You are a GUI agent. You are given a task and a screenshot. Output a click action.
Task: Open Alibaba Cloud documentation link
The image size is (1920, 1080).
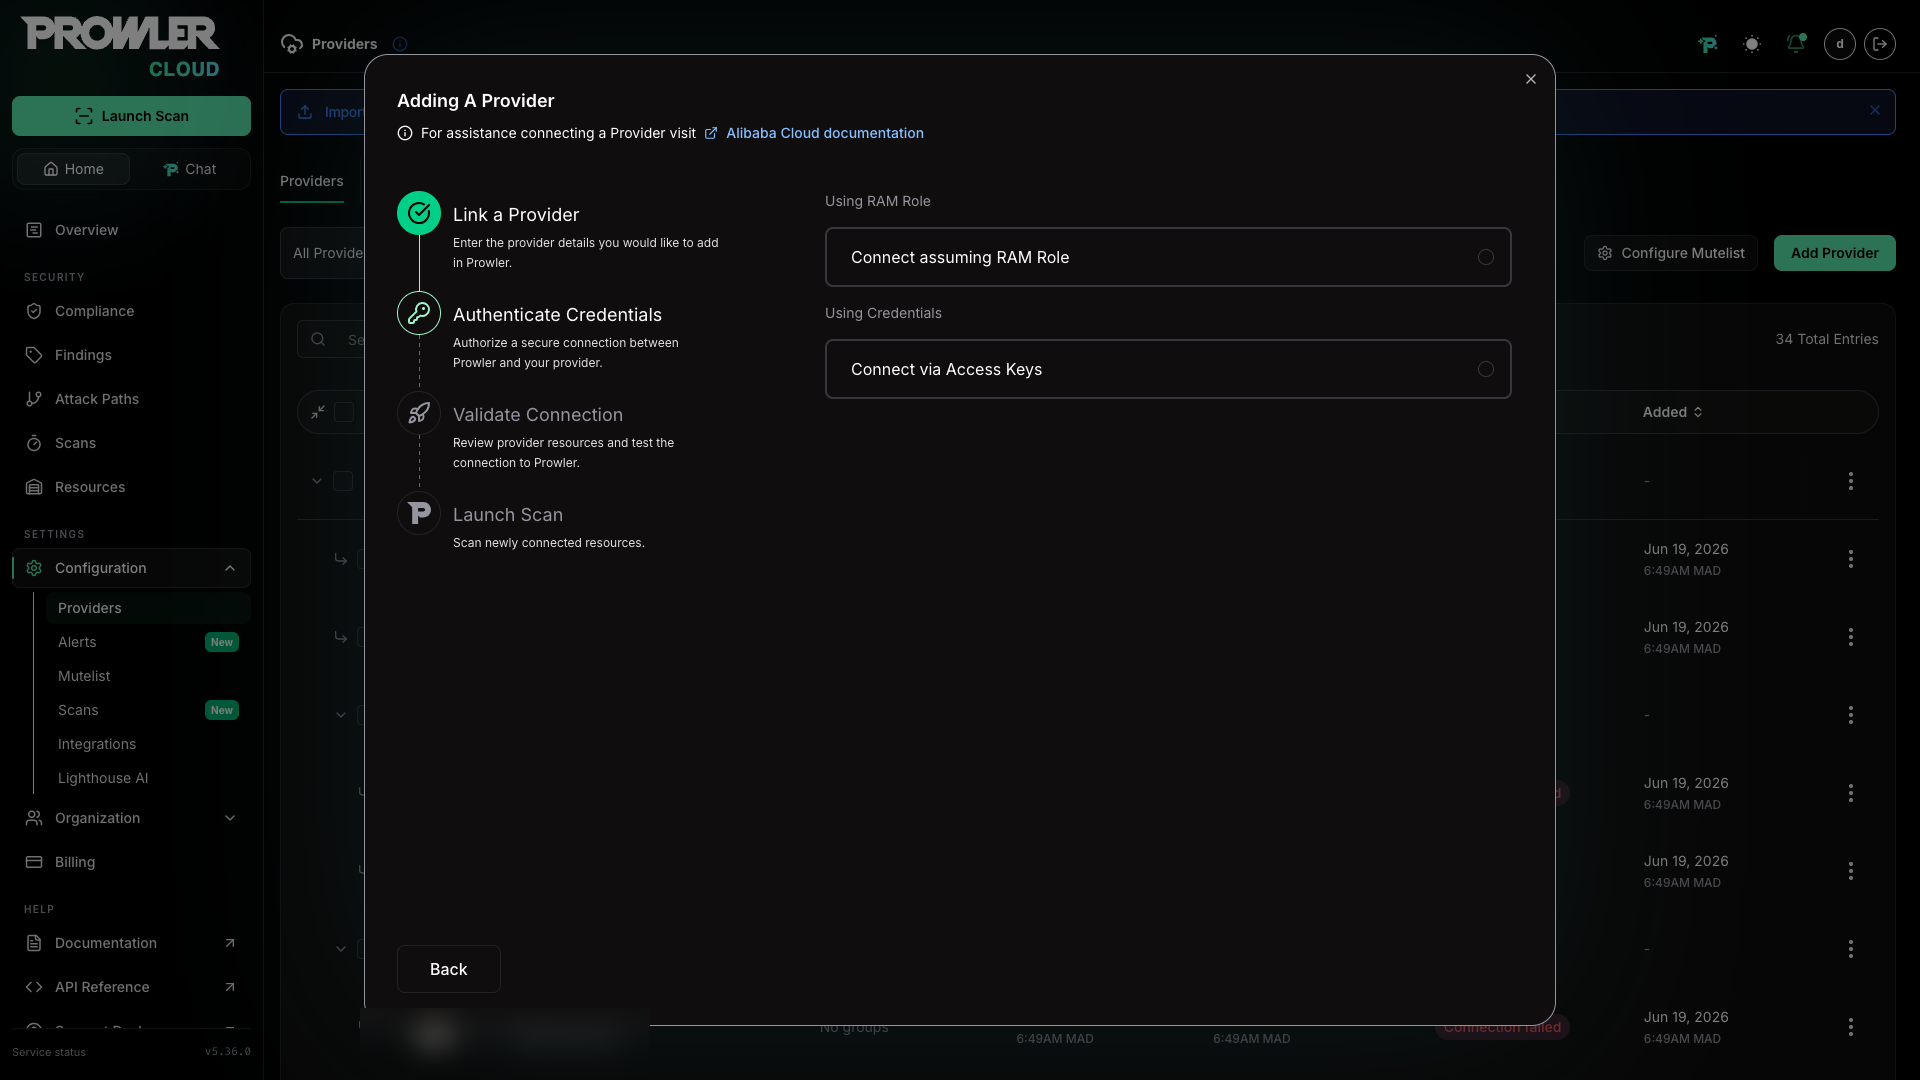pos(824,133)
